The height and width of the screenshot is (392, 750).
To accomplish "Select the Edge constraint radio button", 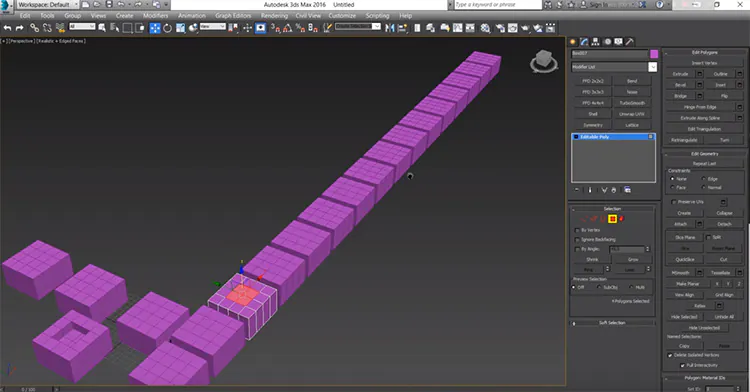I will point(704,179).
